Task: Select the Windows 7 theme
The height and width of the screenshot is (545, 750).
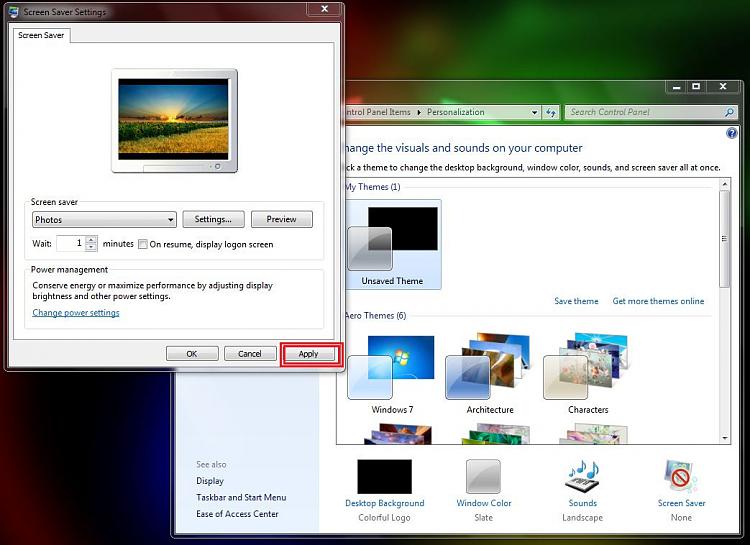Action: click(x=392, y=375)
